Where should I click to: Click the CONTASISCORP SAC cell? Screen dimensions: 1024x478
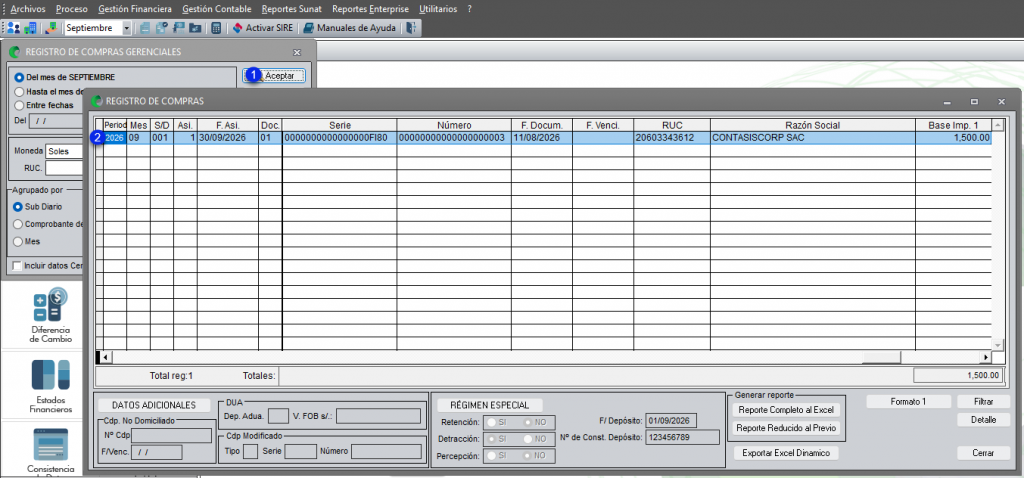click(813, 138)
